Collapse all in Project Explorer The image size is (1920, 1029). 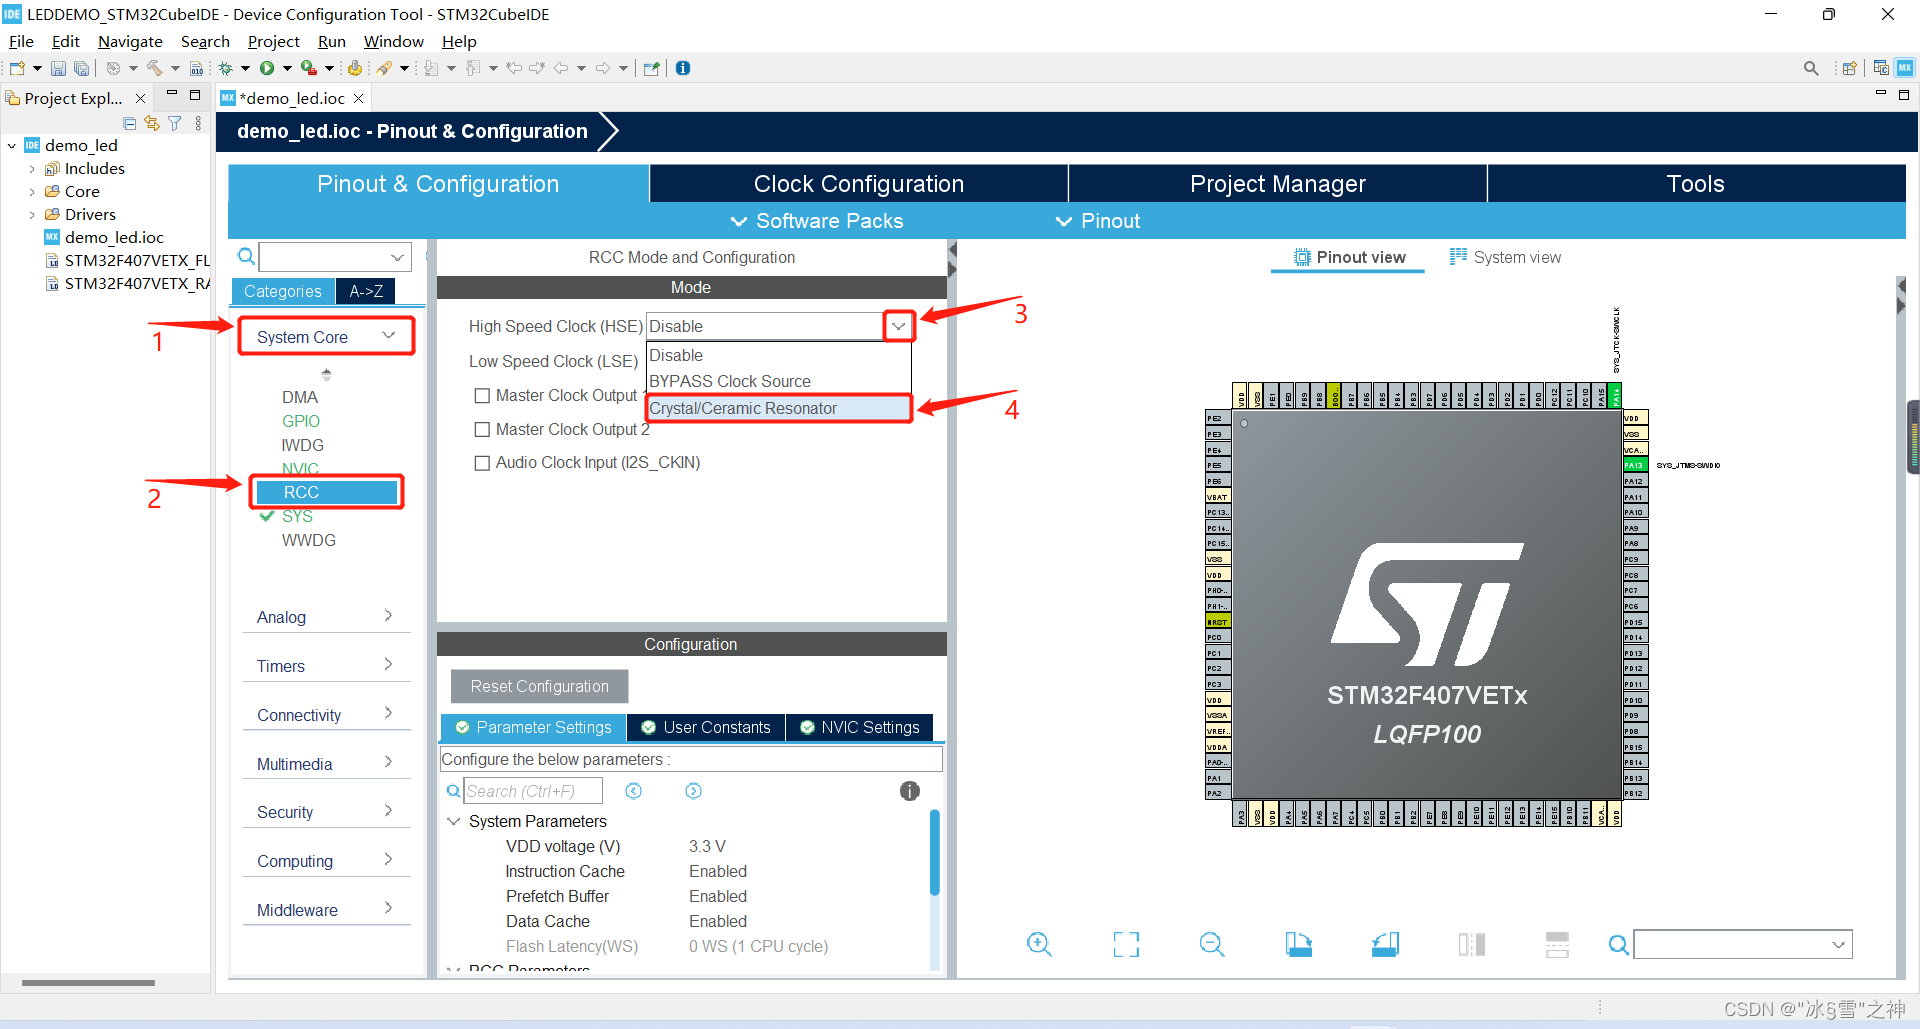[129, 123]
